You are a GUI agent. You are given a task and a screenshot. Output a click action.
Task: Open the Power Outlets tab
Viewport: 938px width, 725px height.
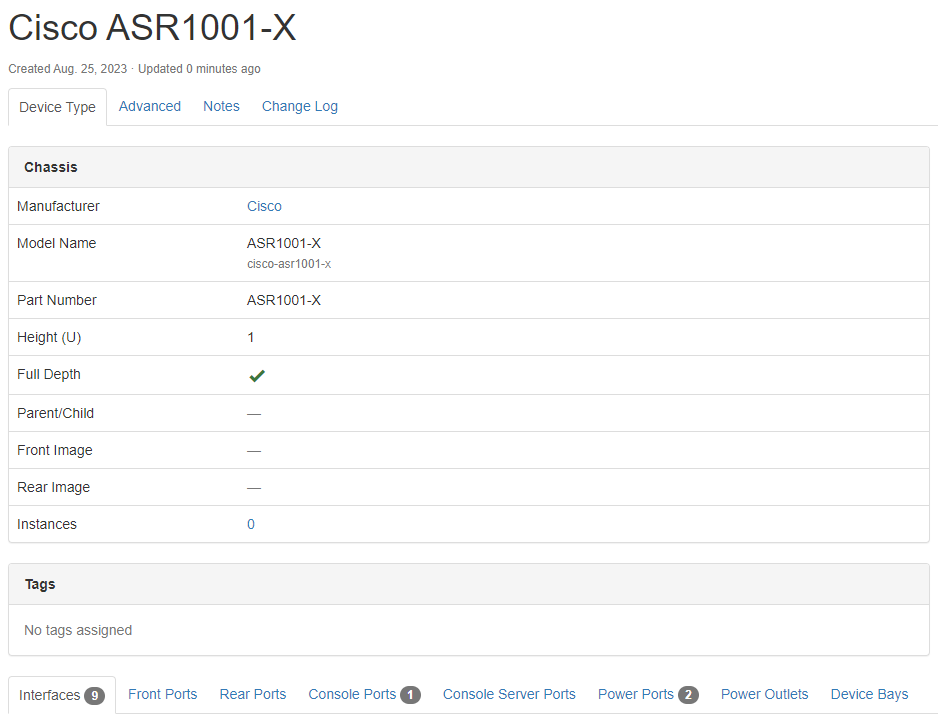(764, 694)
